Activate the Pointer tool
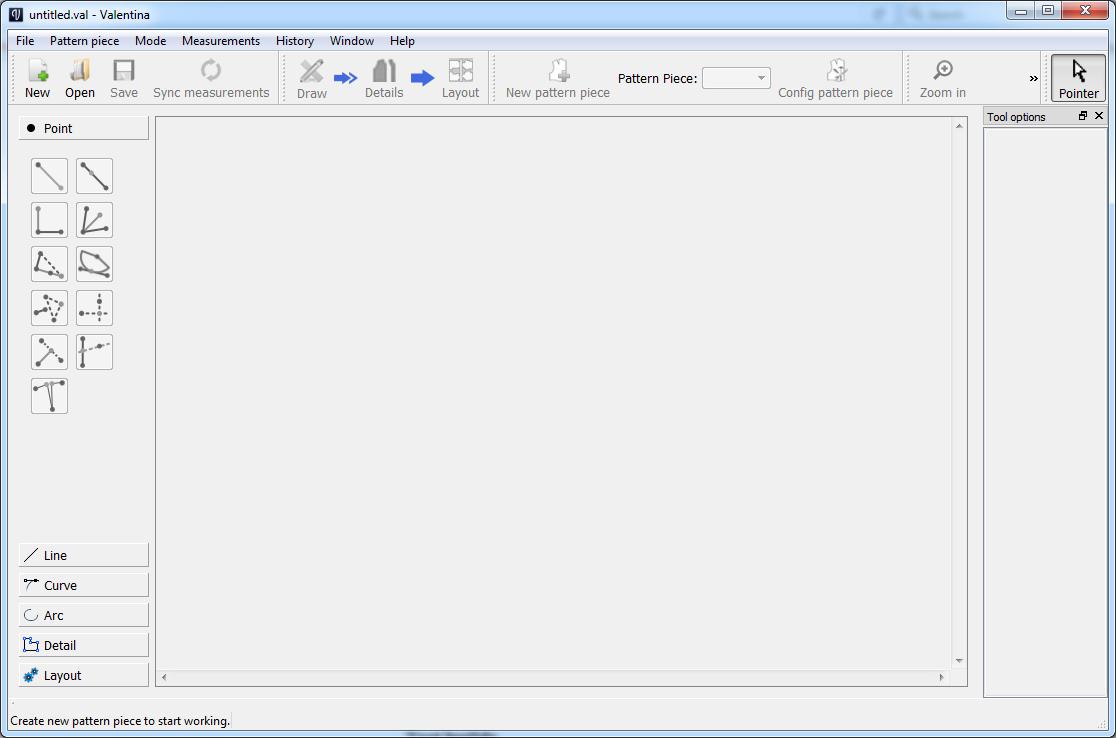 click(x=1078, y=77)
